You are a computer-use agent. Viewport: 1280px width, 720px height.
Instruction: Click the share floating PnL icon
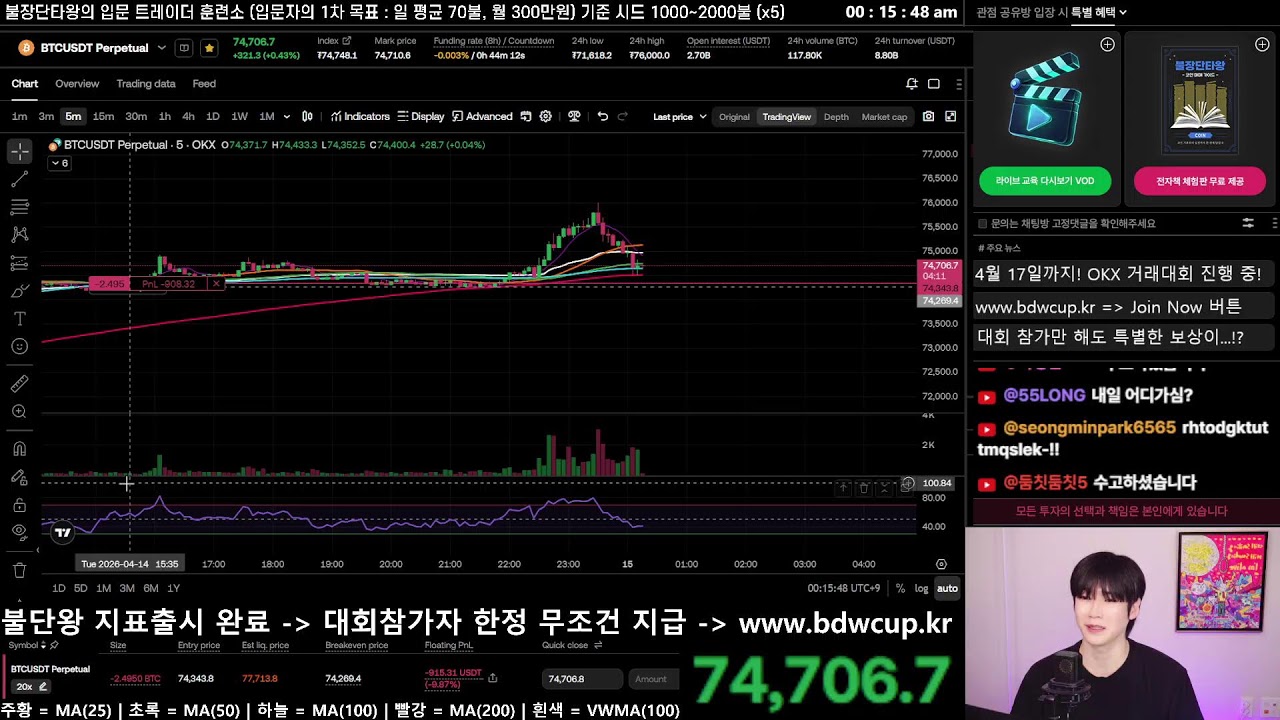click(x=492, y=678)
